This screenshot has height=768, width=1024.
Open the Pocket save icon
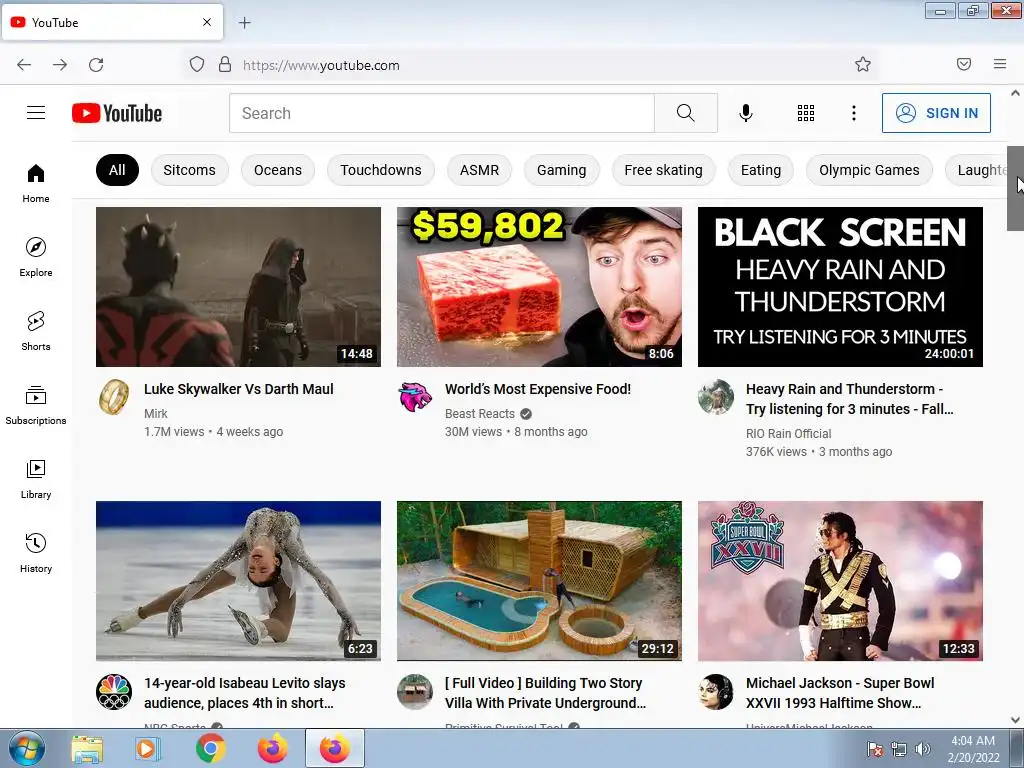pos(964,64)
